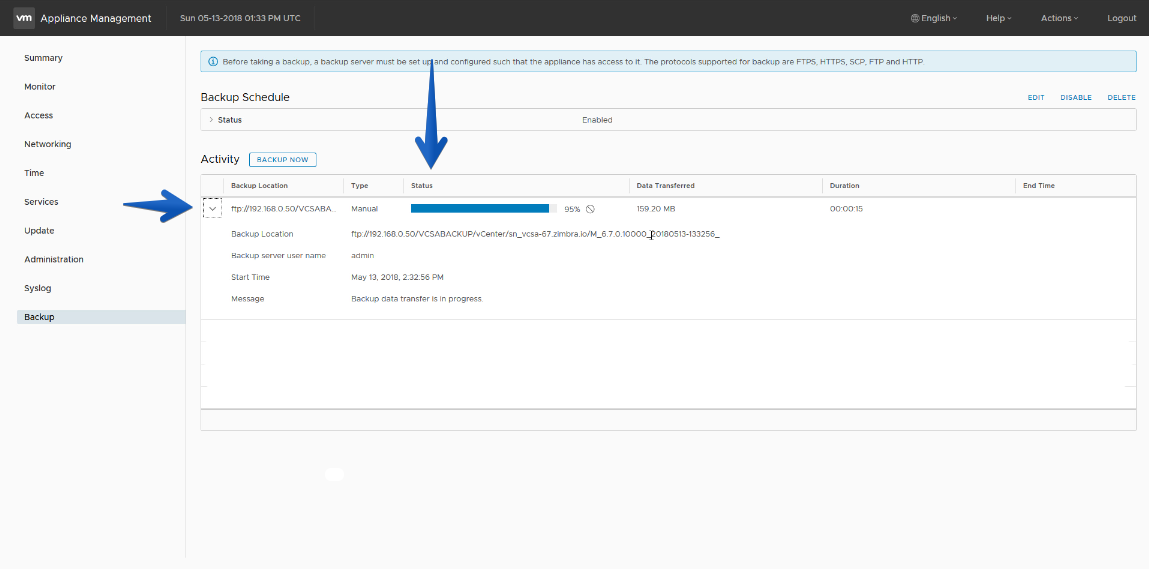Click the Manual type cell
Screen dimensions: 1149x569
pyautogui.click(x=364, y=209)
